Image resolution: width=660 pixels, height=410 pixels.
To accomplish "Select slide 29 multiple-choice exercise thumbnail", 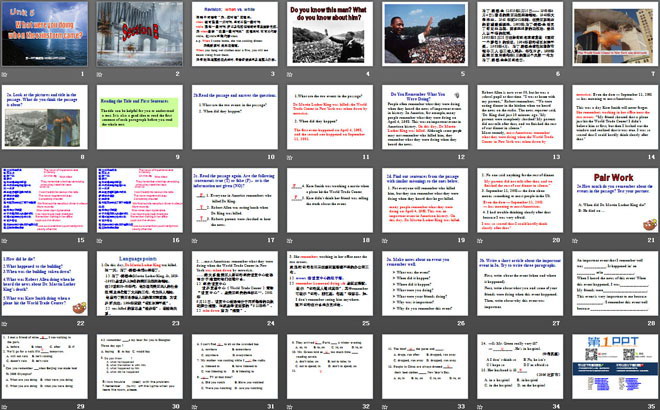I will pyautogui.click(x=45, y=367).
